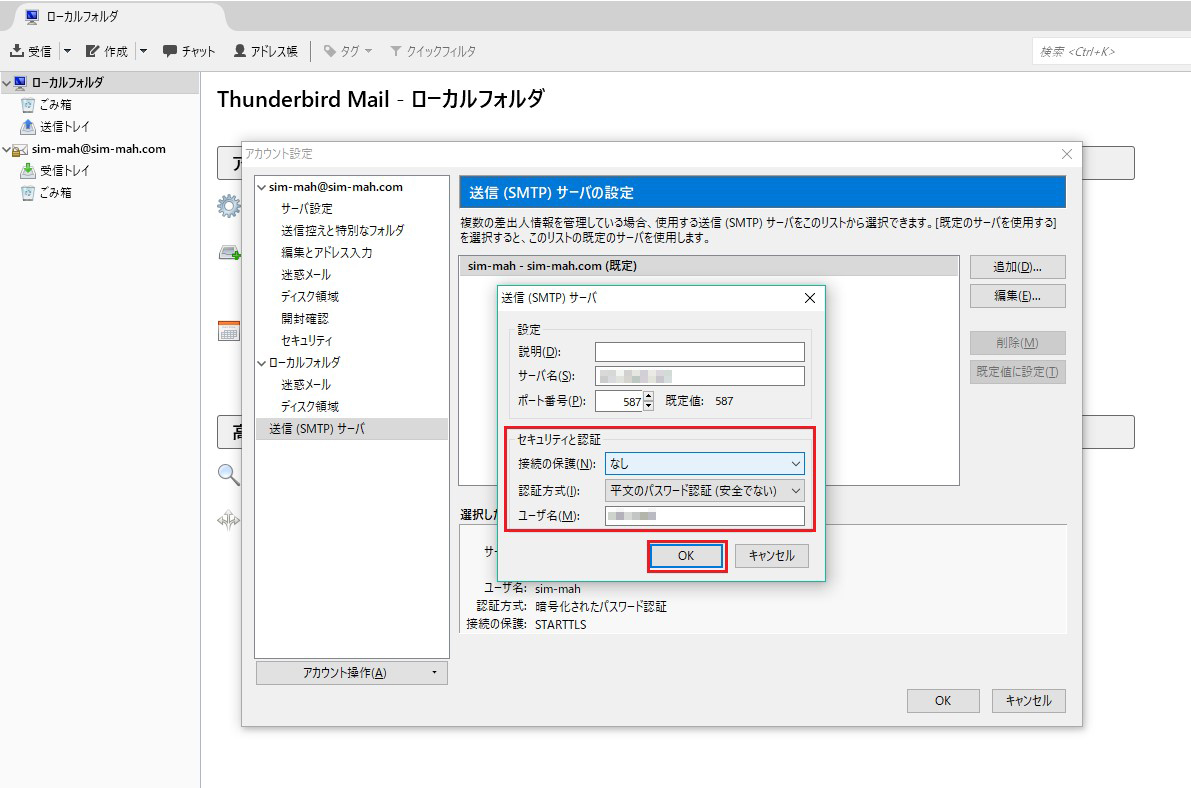Open the チャット (Chat) toolbar button

tap(189, 51)
